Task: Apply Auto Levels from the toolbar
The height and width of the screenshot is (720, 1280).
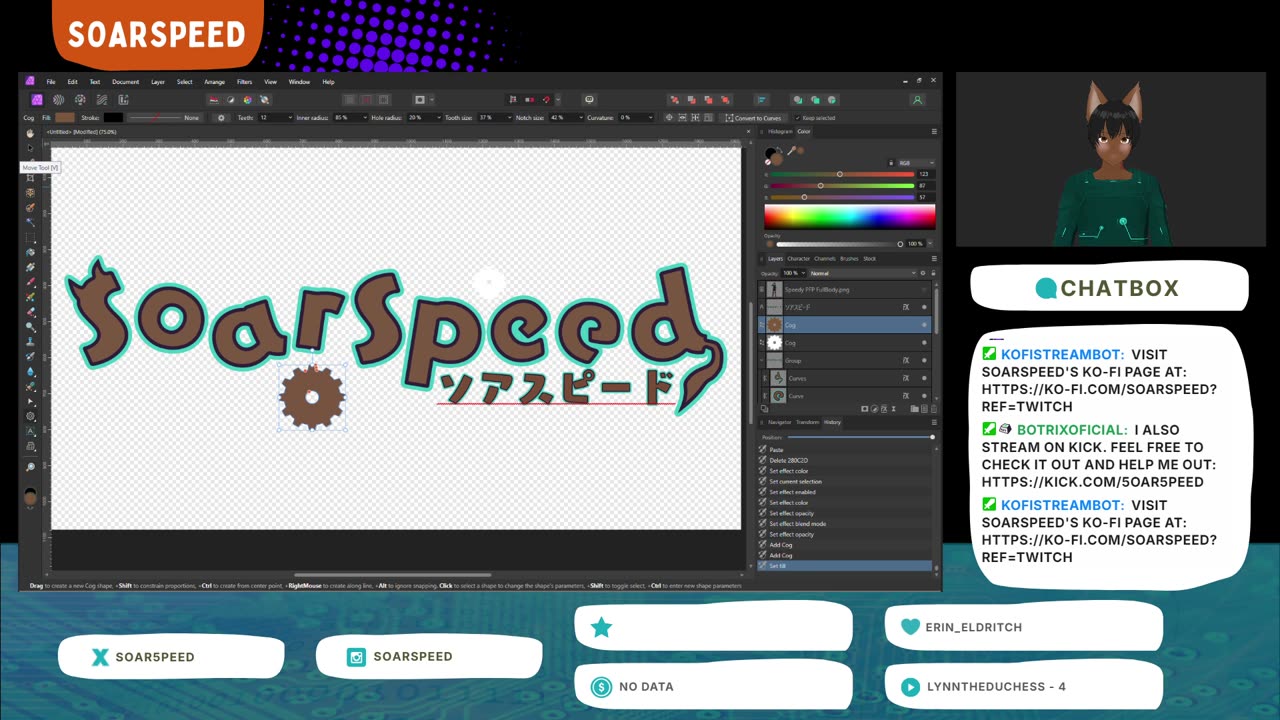Action: point(214,100)
